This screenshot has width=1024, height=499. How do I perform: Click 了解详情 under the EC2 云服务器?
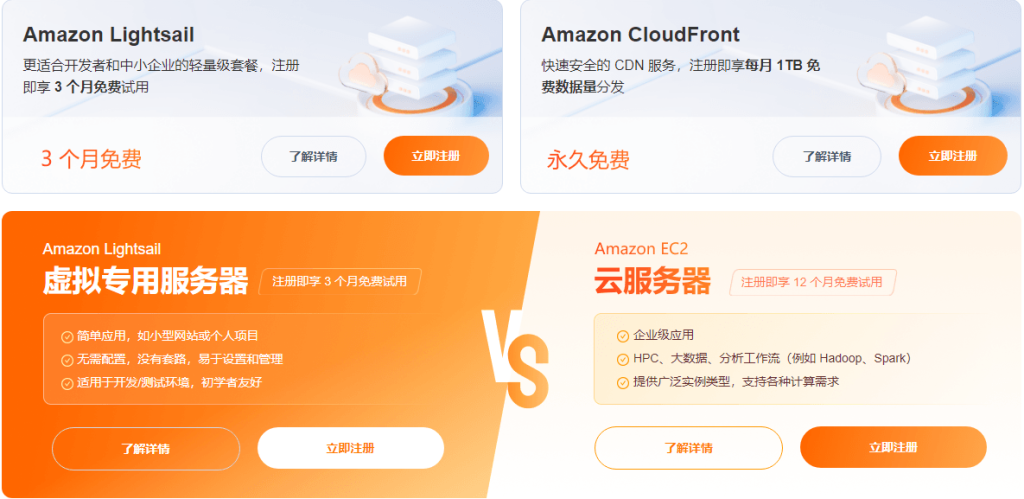coord(688,448)
